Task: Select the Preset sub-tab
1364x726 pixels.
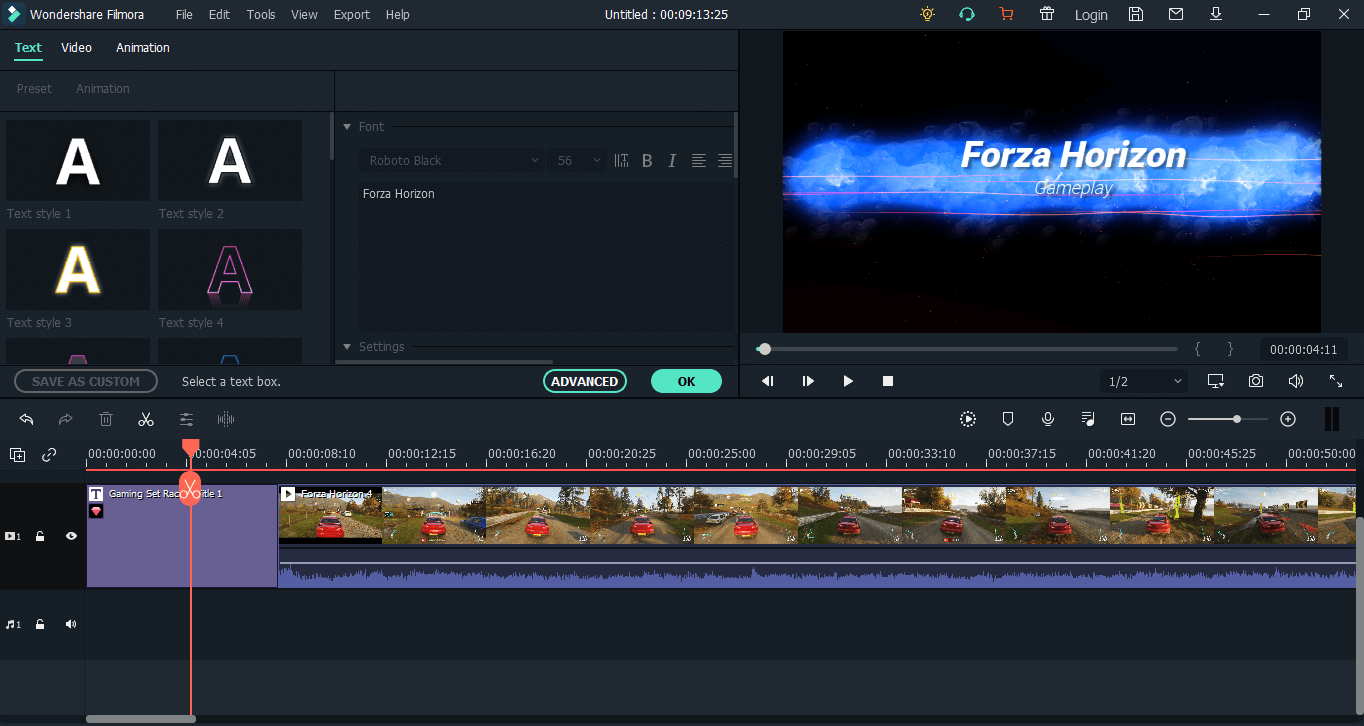Action: pyautogui.click(x=34, y=88)
